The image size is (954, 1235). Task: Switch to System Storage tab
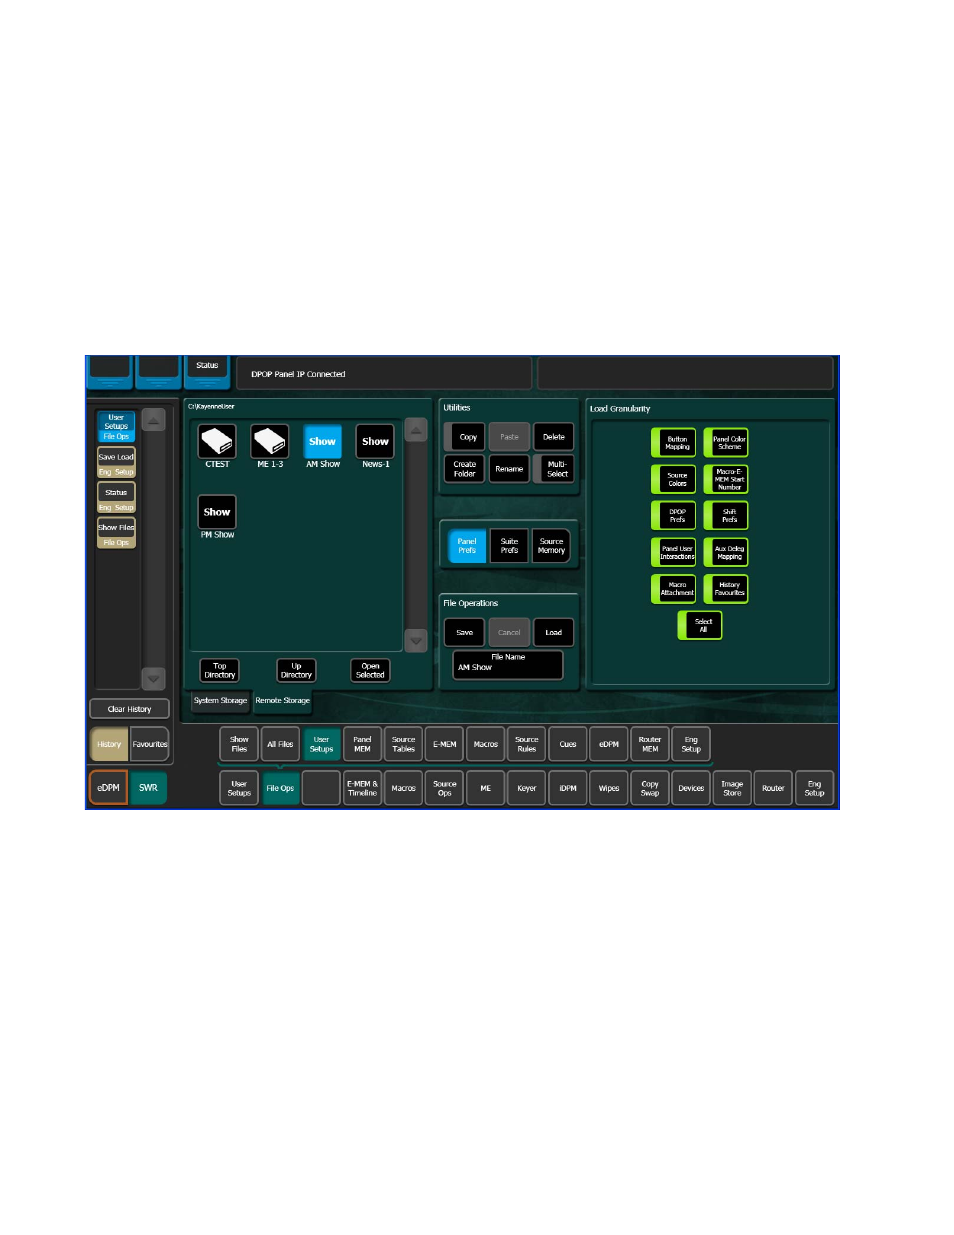coord(220,701)
